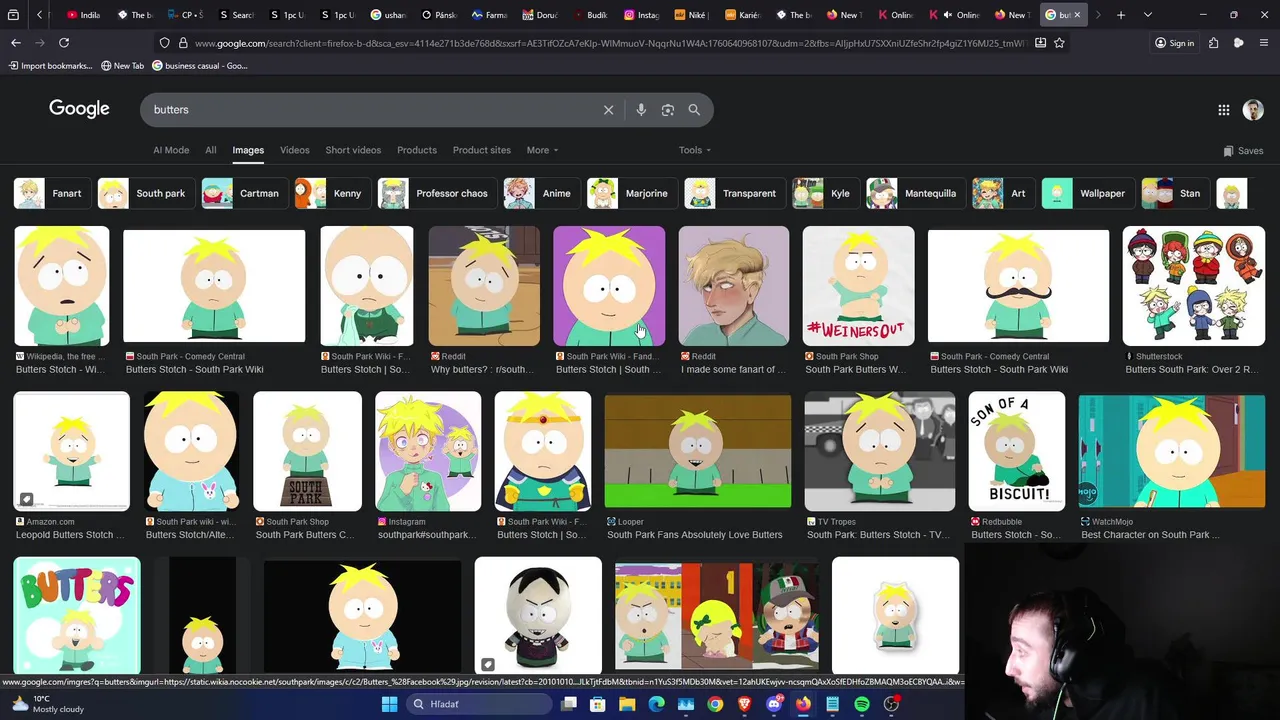Launch Spotify from the taskbar
Viewport: 1280px width, 720px height.
click(862, 704)
